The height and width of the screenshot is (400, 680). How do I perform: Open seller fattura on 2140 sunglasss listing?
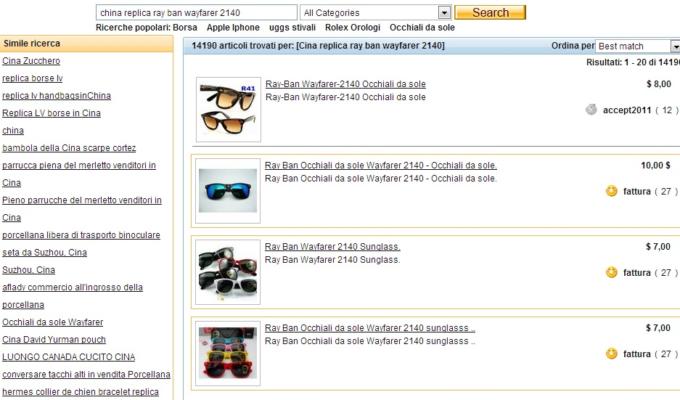tap(637, 354)
